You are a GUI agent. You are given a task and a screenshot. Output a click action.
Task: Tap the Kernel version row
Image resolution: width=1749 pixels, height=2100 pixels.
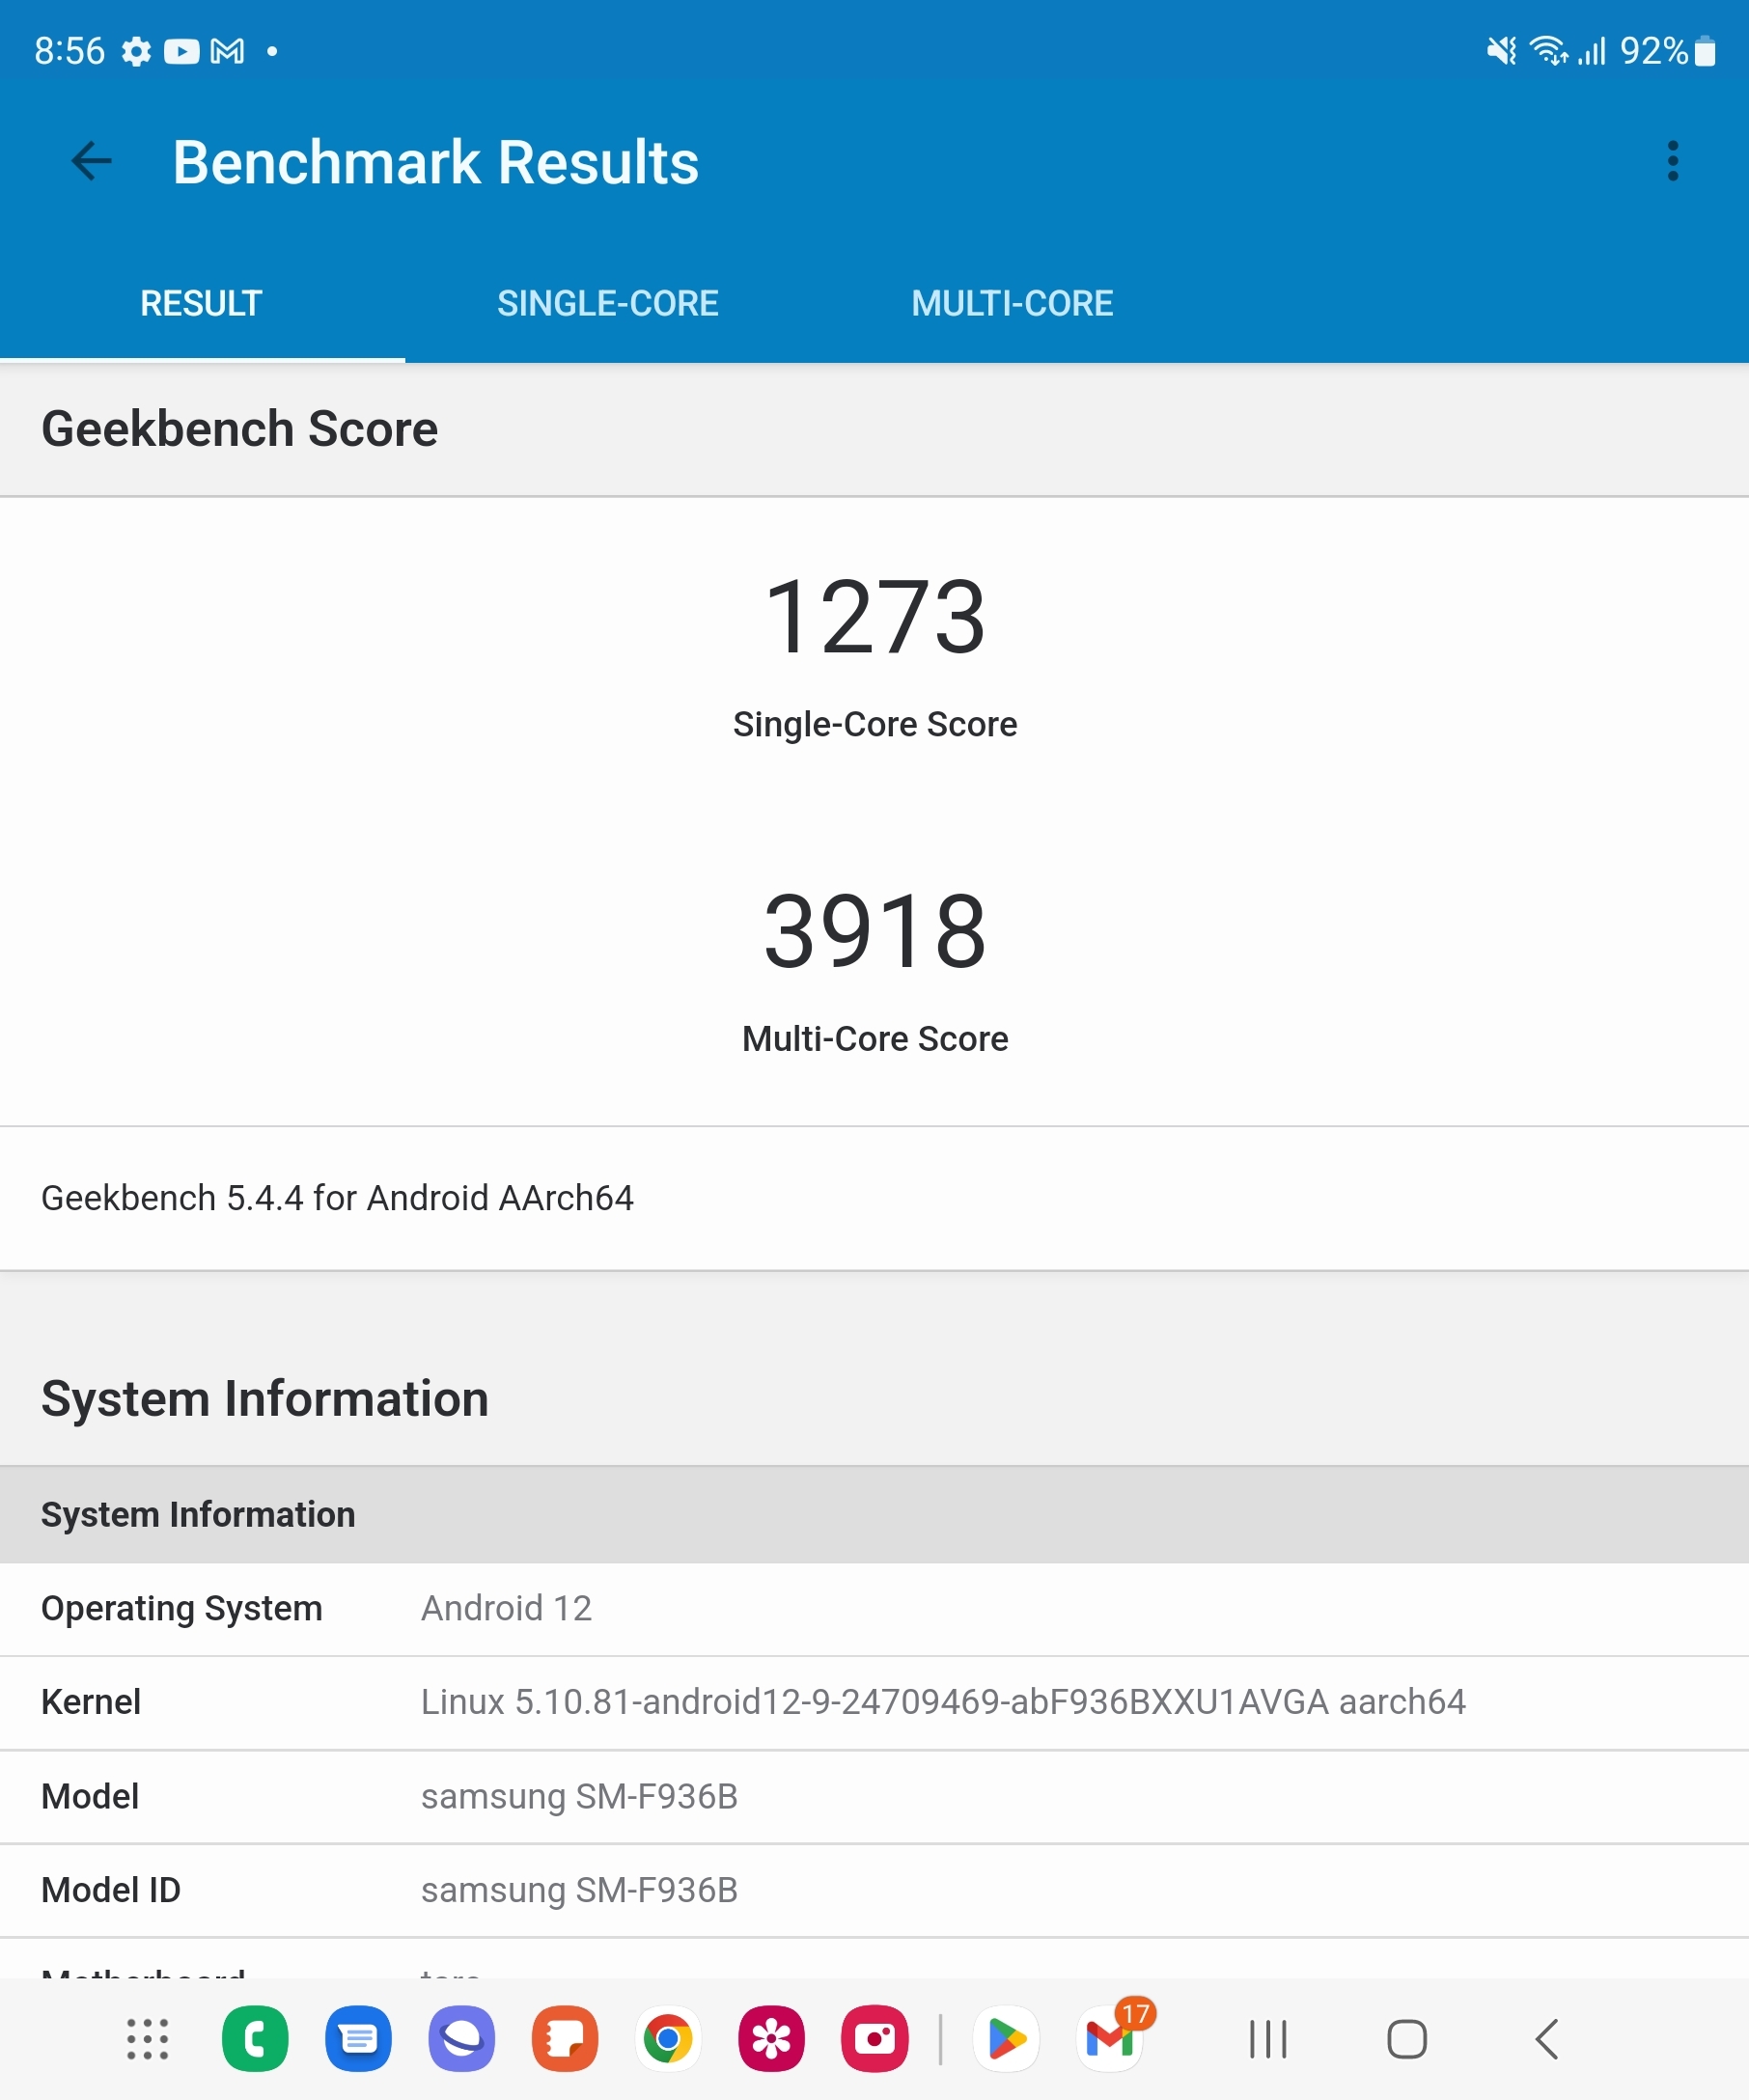(x=874, y=1702)
